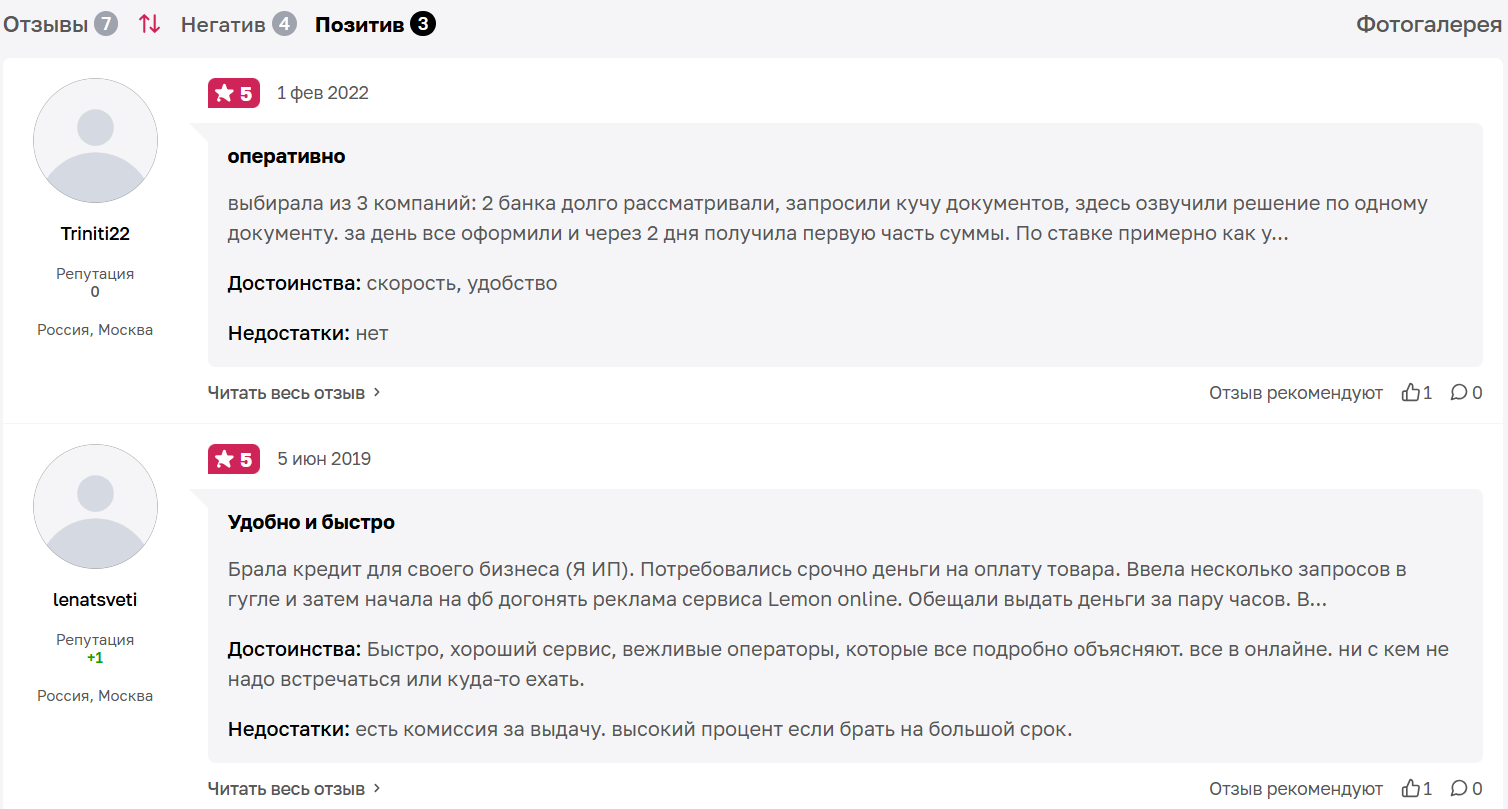The image size is (1508, 809).
Task: Click the chevron after Triniti22's Читать весь отзыв
Action: pyautogui.click(x=377, y=393)
